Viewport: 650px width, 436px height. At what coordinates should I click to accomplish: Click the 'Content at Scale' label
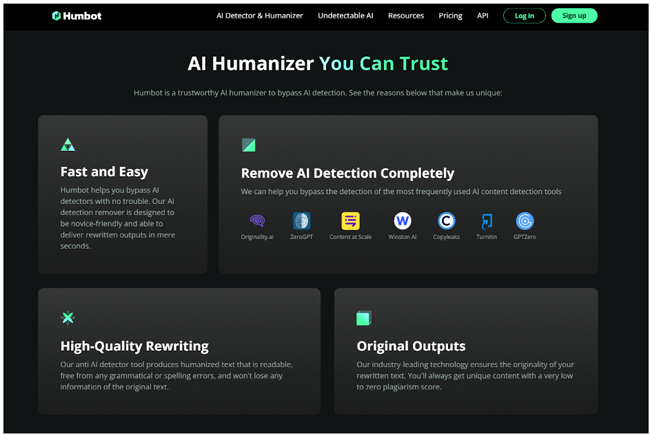[350, 237]
